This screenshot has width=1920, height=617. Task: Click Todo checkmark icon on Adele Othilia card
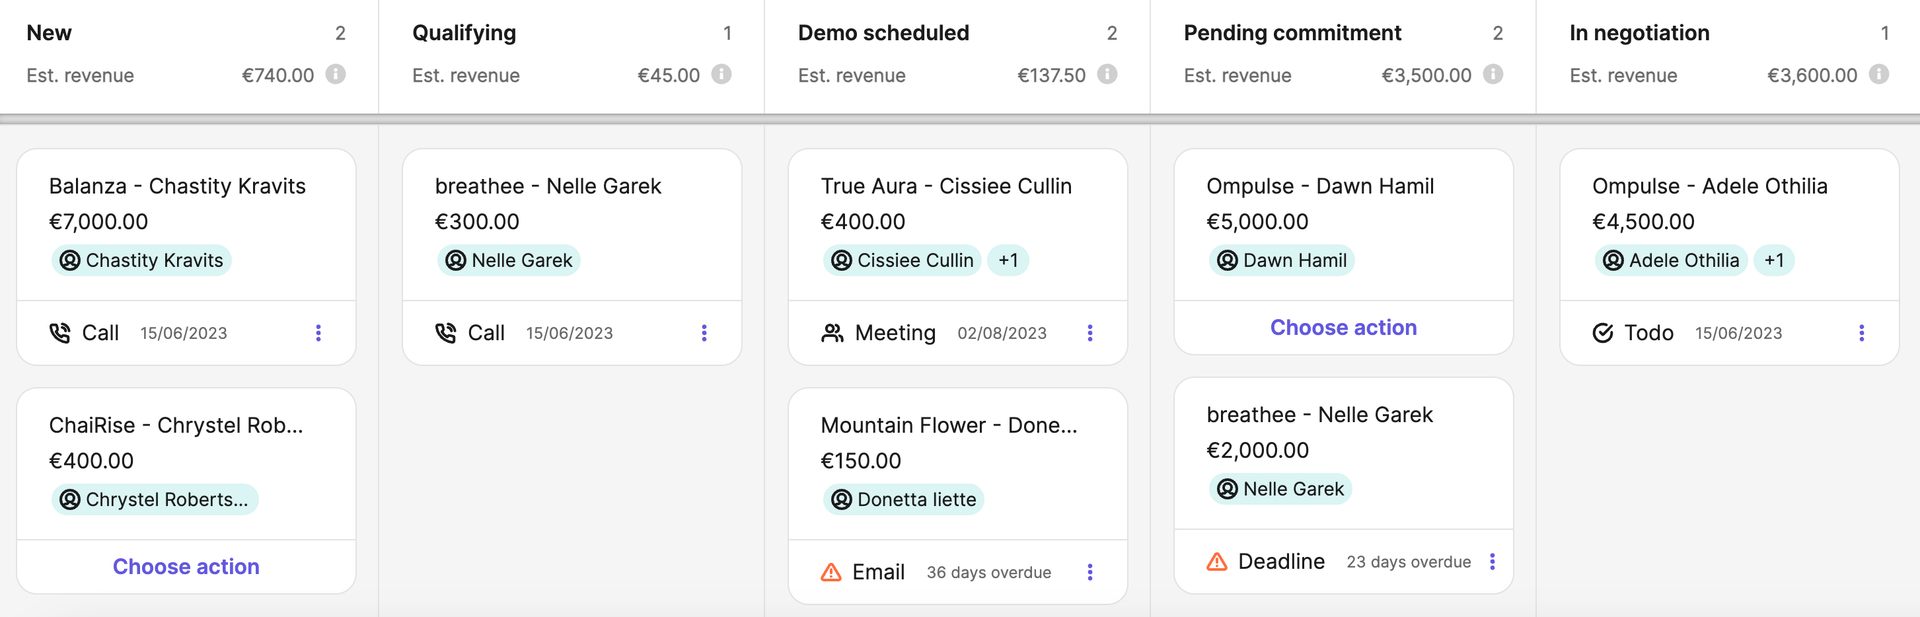(x=1603, y=333)
